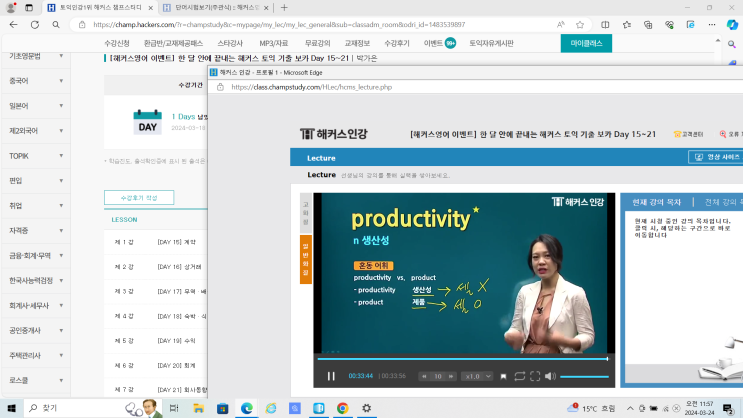Screen dimensions: 743x418
Task: Open 수강후기 menu
Action: click(397, 43)
